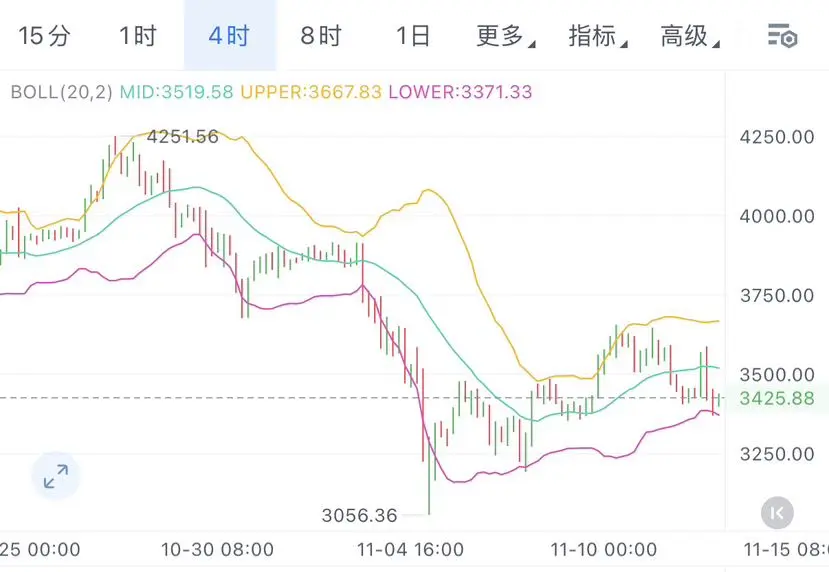Click the current price tag 3425.88
Image resolution: width=829 pixels, height=572 pixels.
click(x=777, y=398)
